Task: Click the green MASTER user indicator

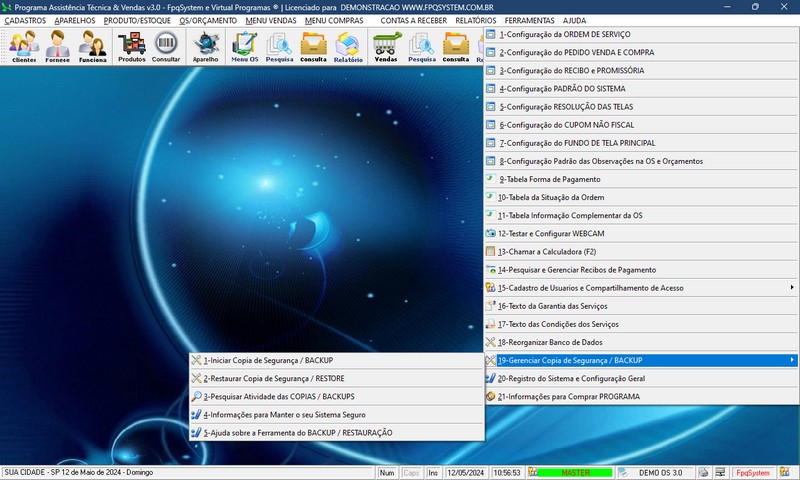Action: point(576,472)
